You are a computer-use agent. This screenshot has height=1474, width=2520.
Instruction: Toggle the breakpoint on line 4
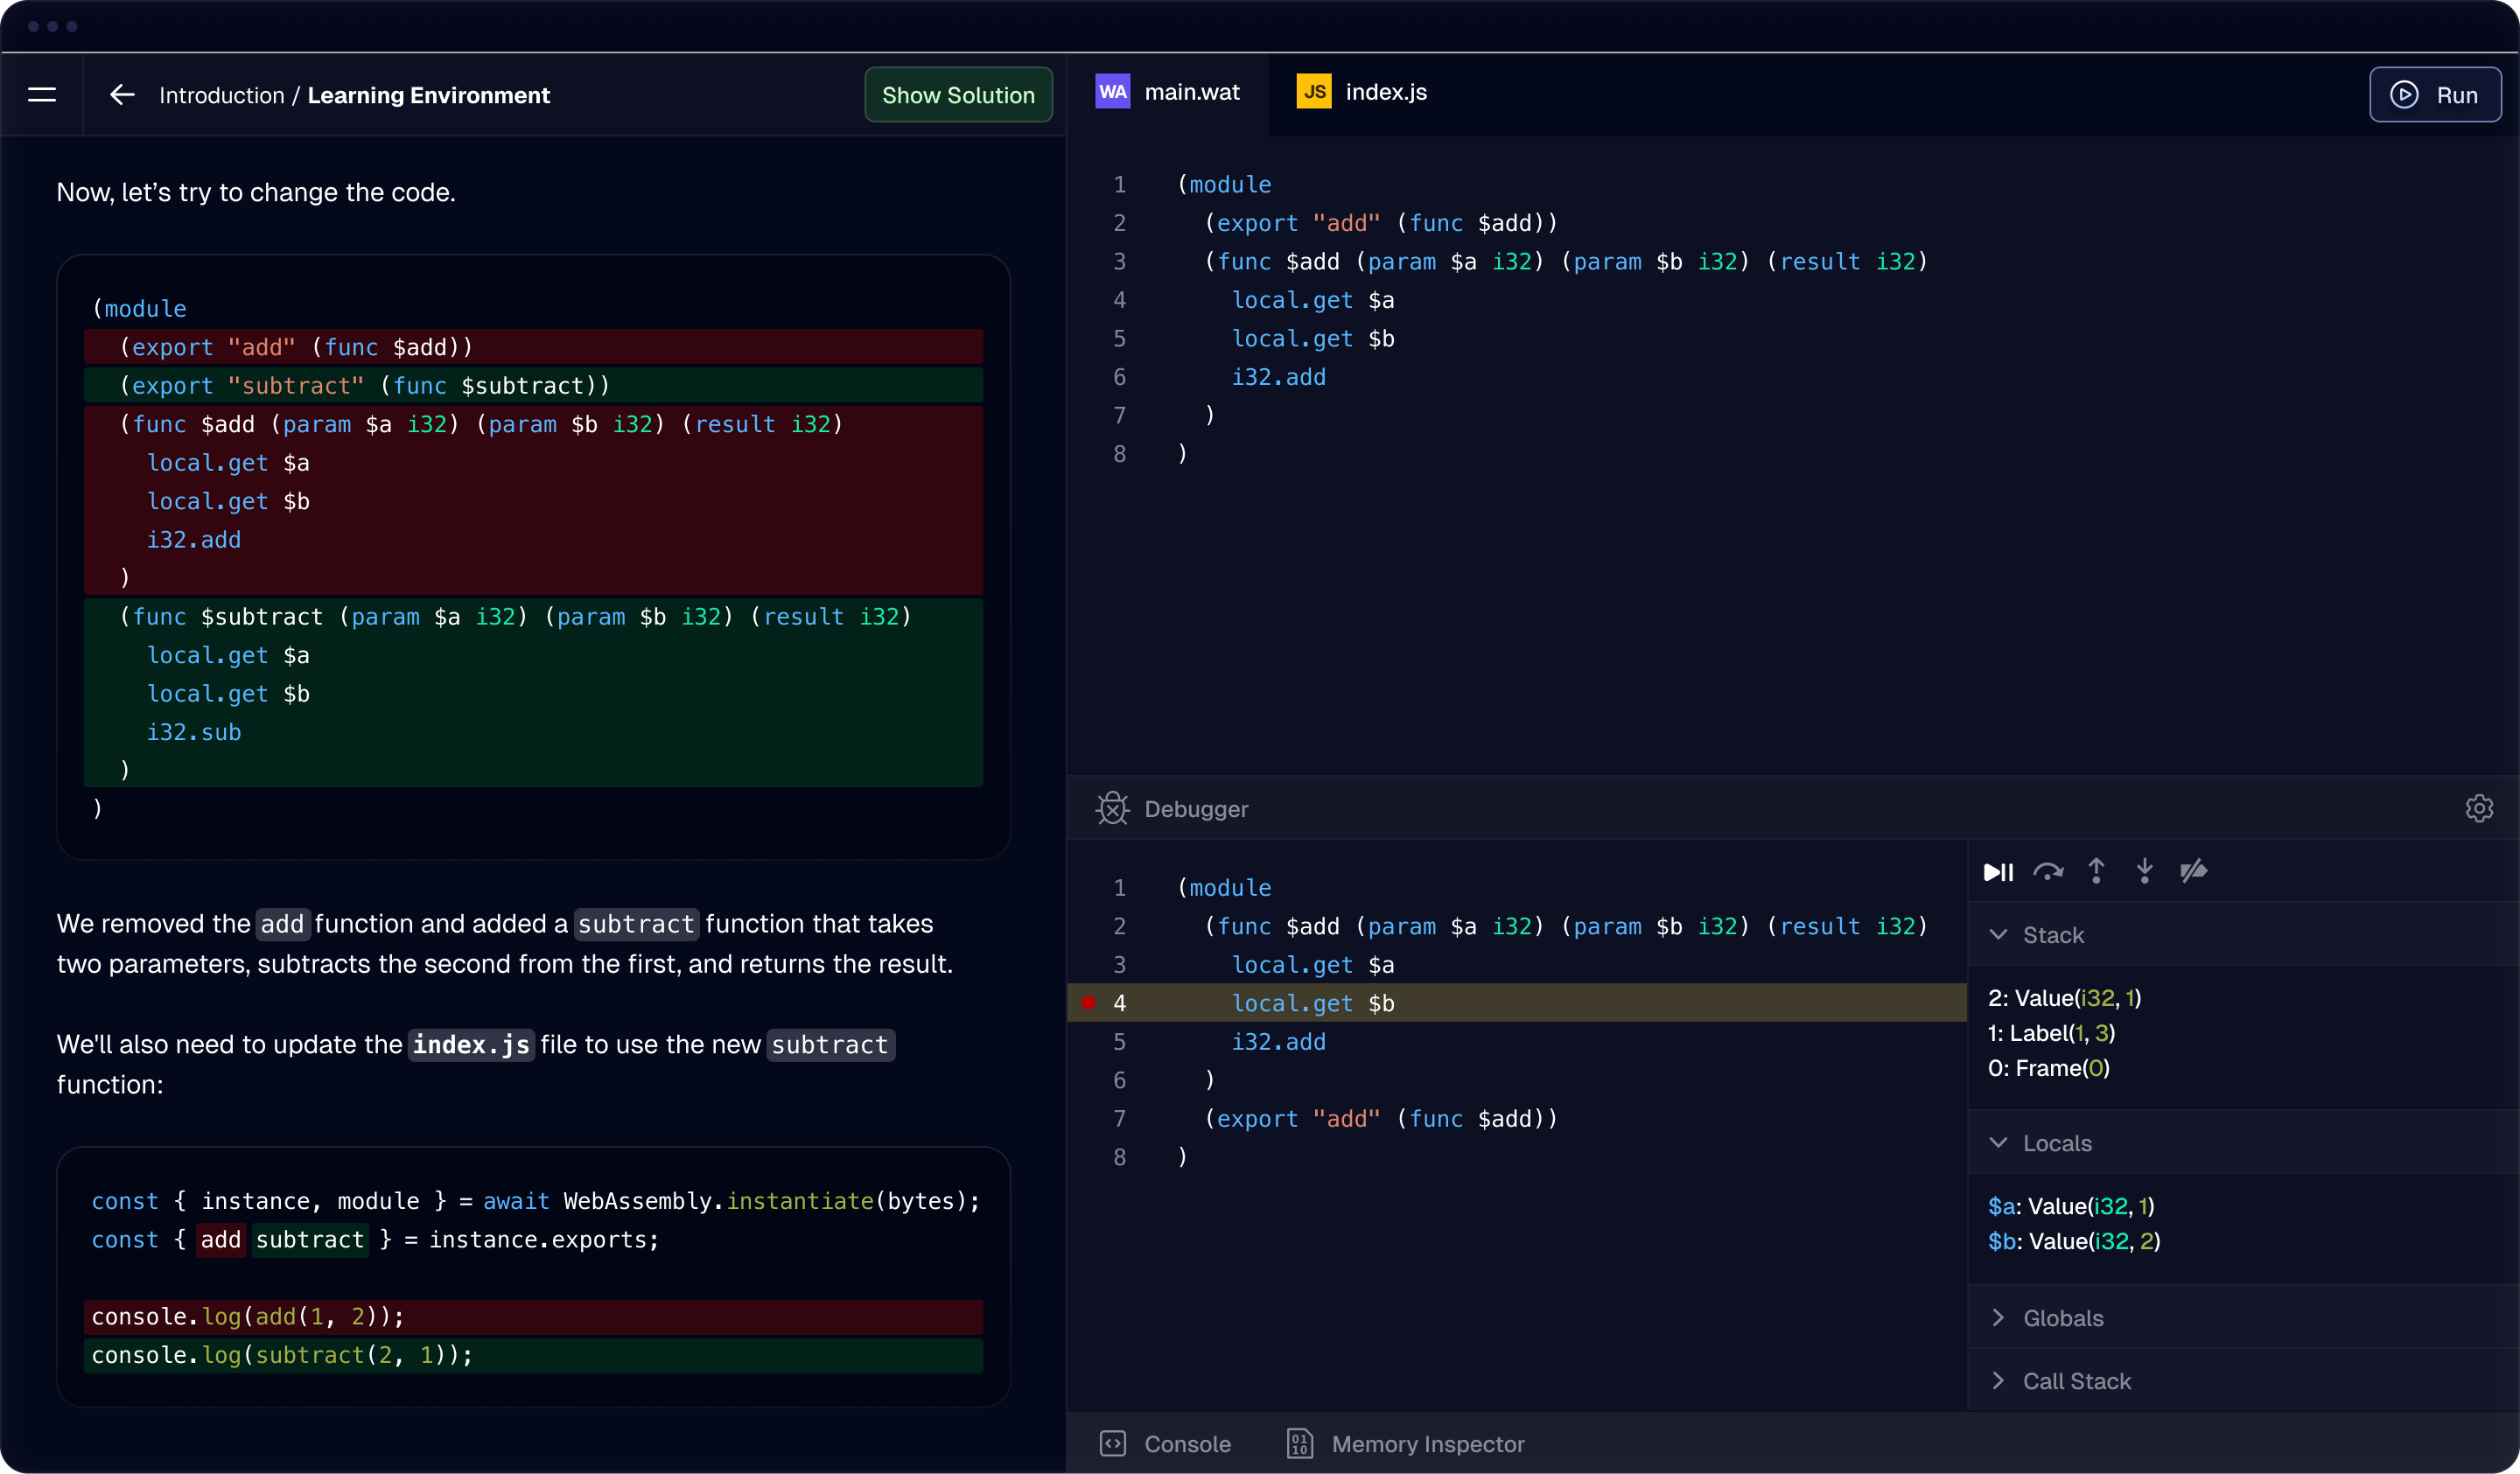click(x=1088, y=1003)
